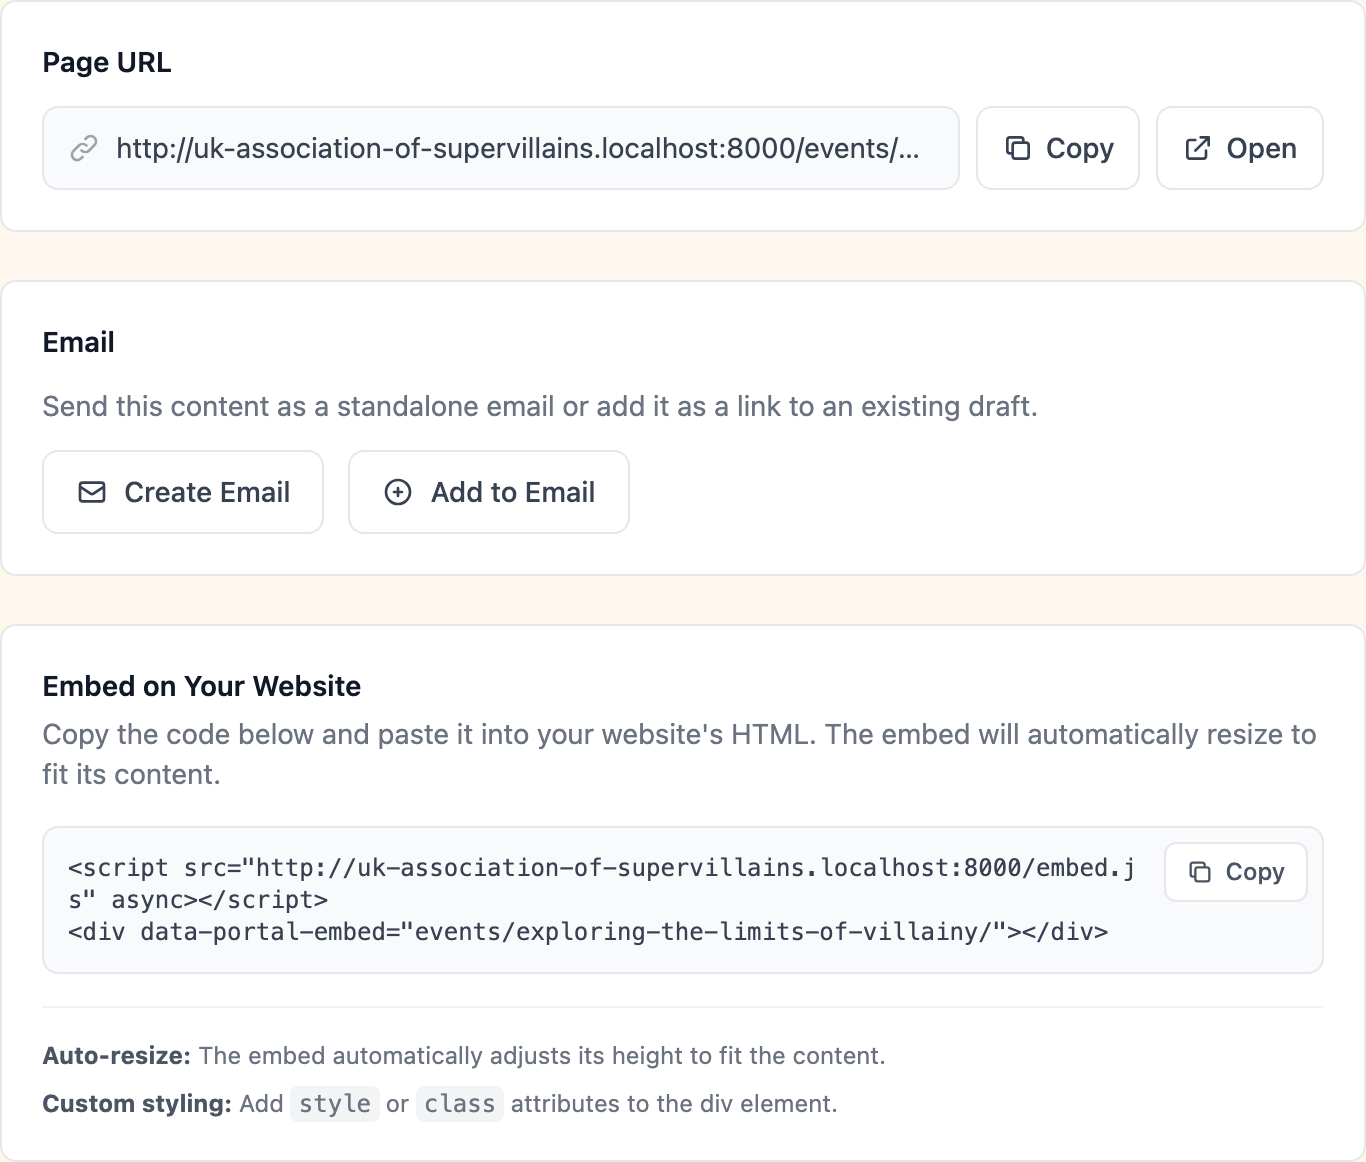Open the page URL in a new tab

click(x=1240, y=148)
